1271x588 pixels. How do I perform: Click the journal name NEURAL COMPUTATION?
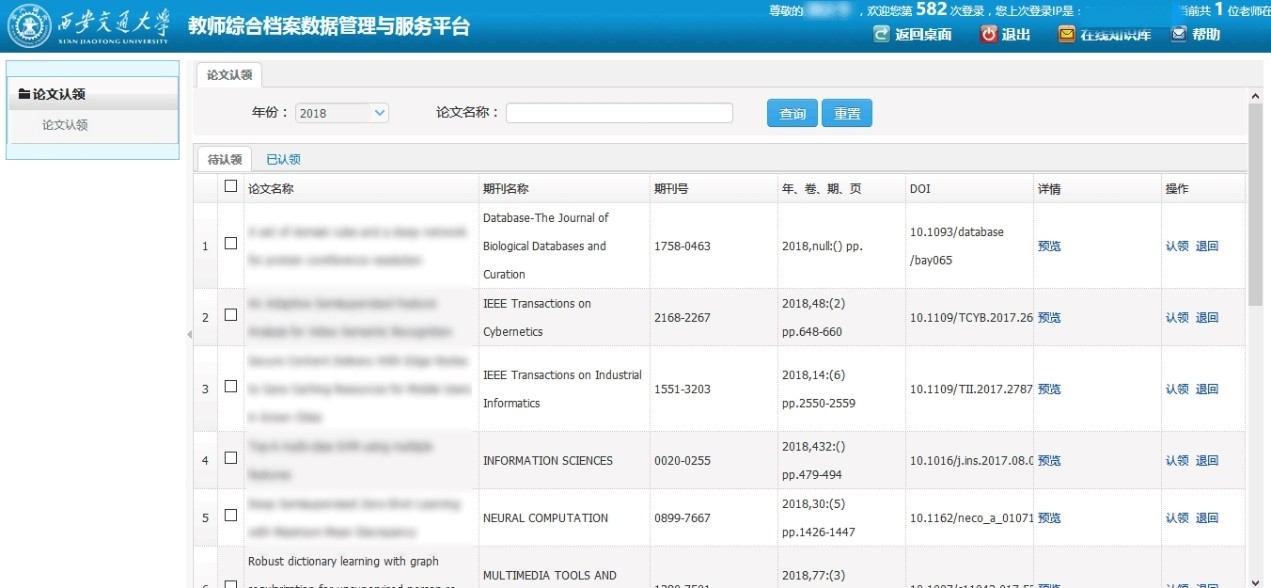point(546,518)
